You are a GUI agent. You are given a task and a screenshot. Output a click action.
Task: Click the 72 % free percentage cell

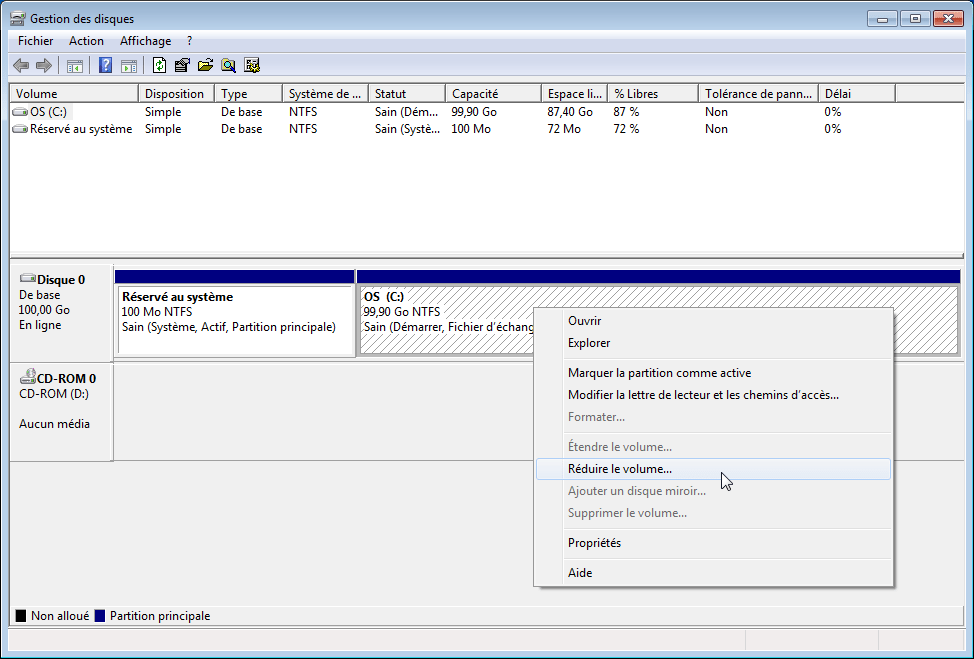click(x=627, y=129)
